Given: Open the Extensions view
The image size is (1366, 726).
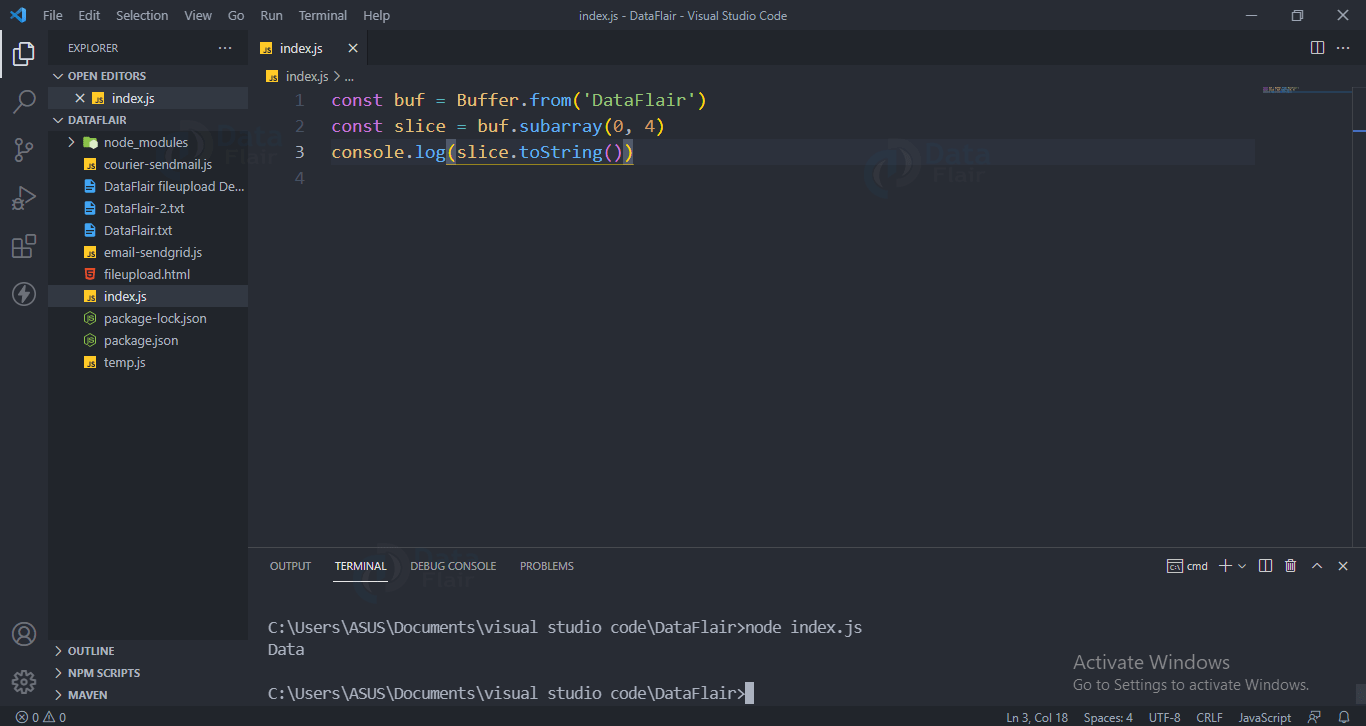Looking at the screenshot, I should point(24,246).
